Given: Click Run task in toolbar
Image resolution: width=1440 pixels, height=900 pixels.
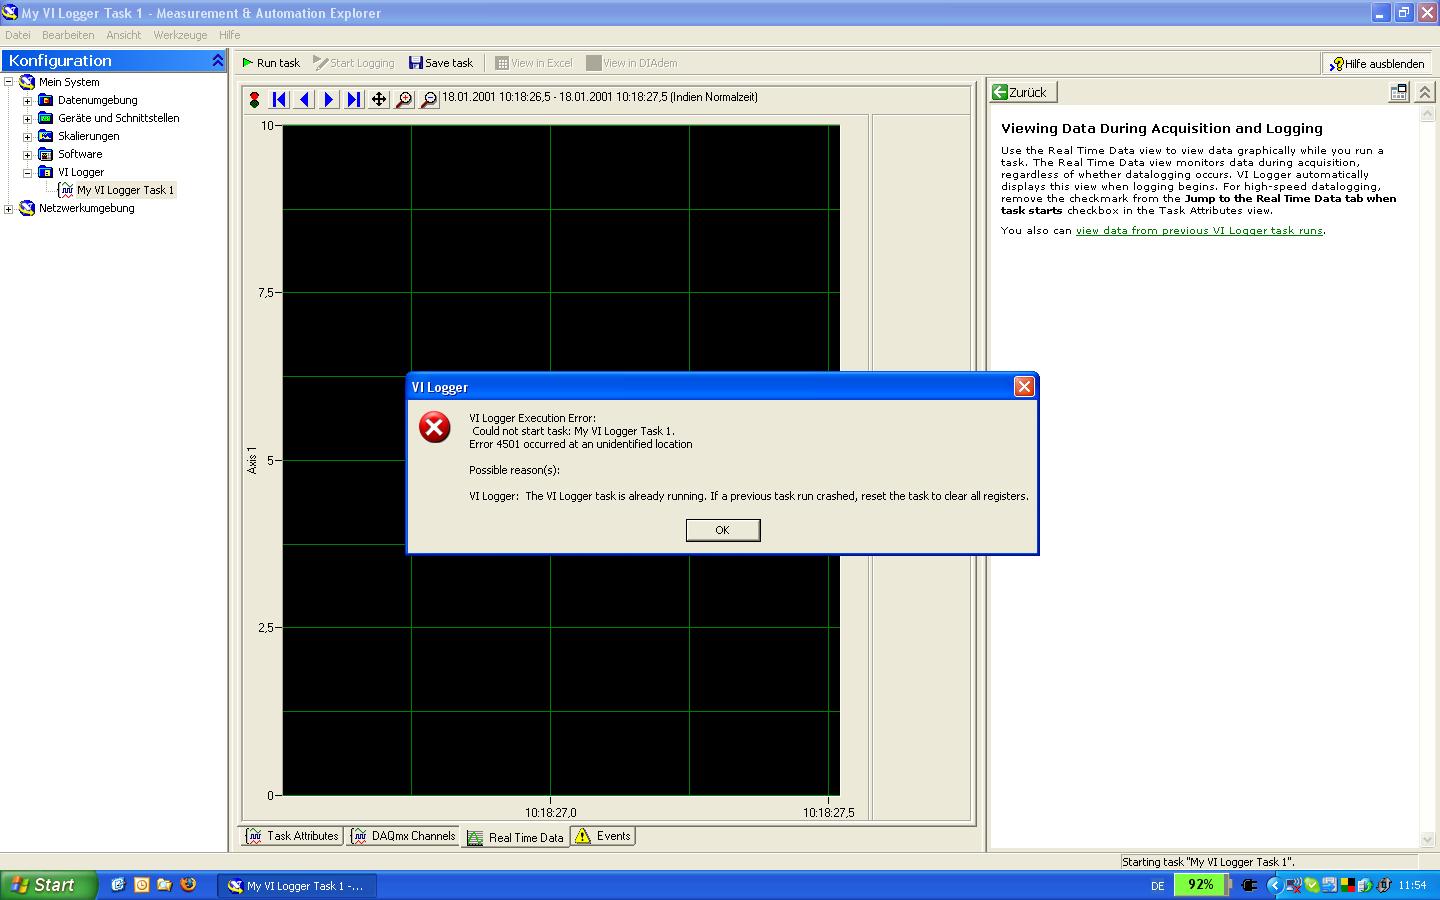Looking at the screenshot, I should [x=271, y=63].
